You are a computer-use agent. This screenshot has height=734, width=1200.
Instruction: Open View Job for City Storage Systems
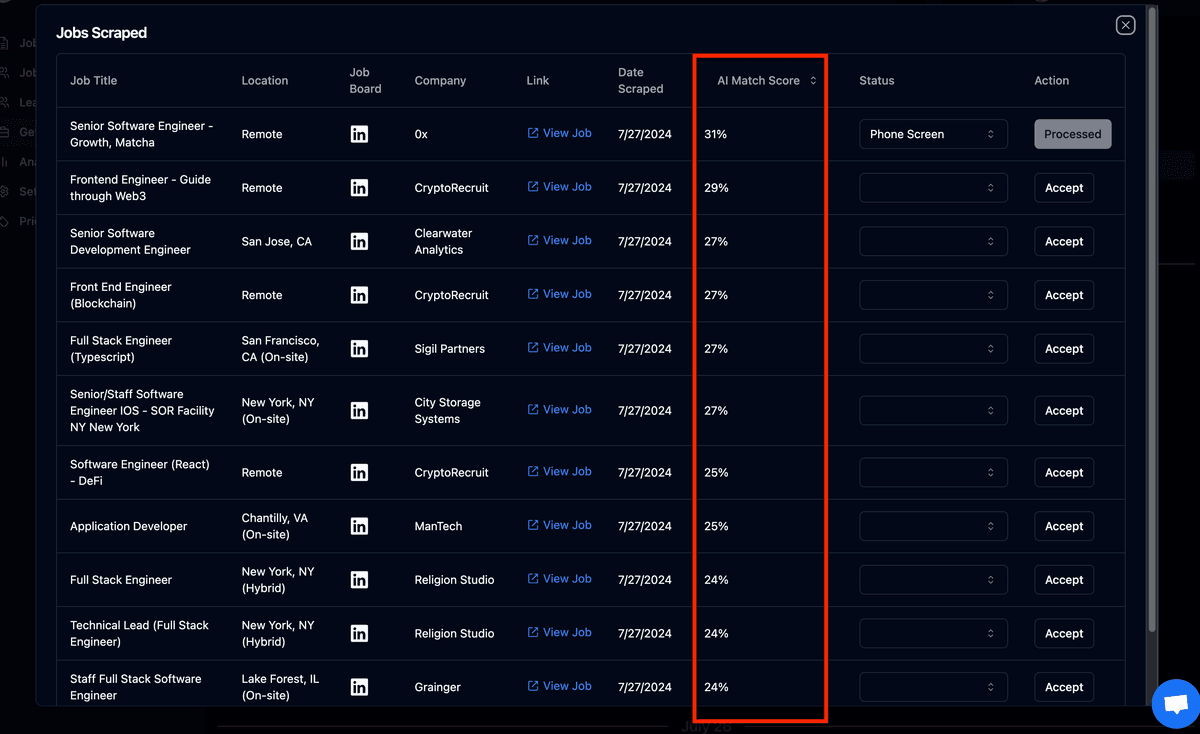click(x=558, y=409)
